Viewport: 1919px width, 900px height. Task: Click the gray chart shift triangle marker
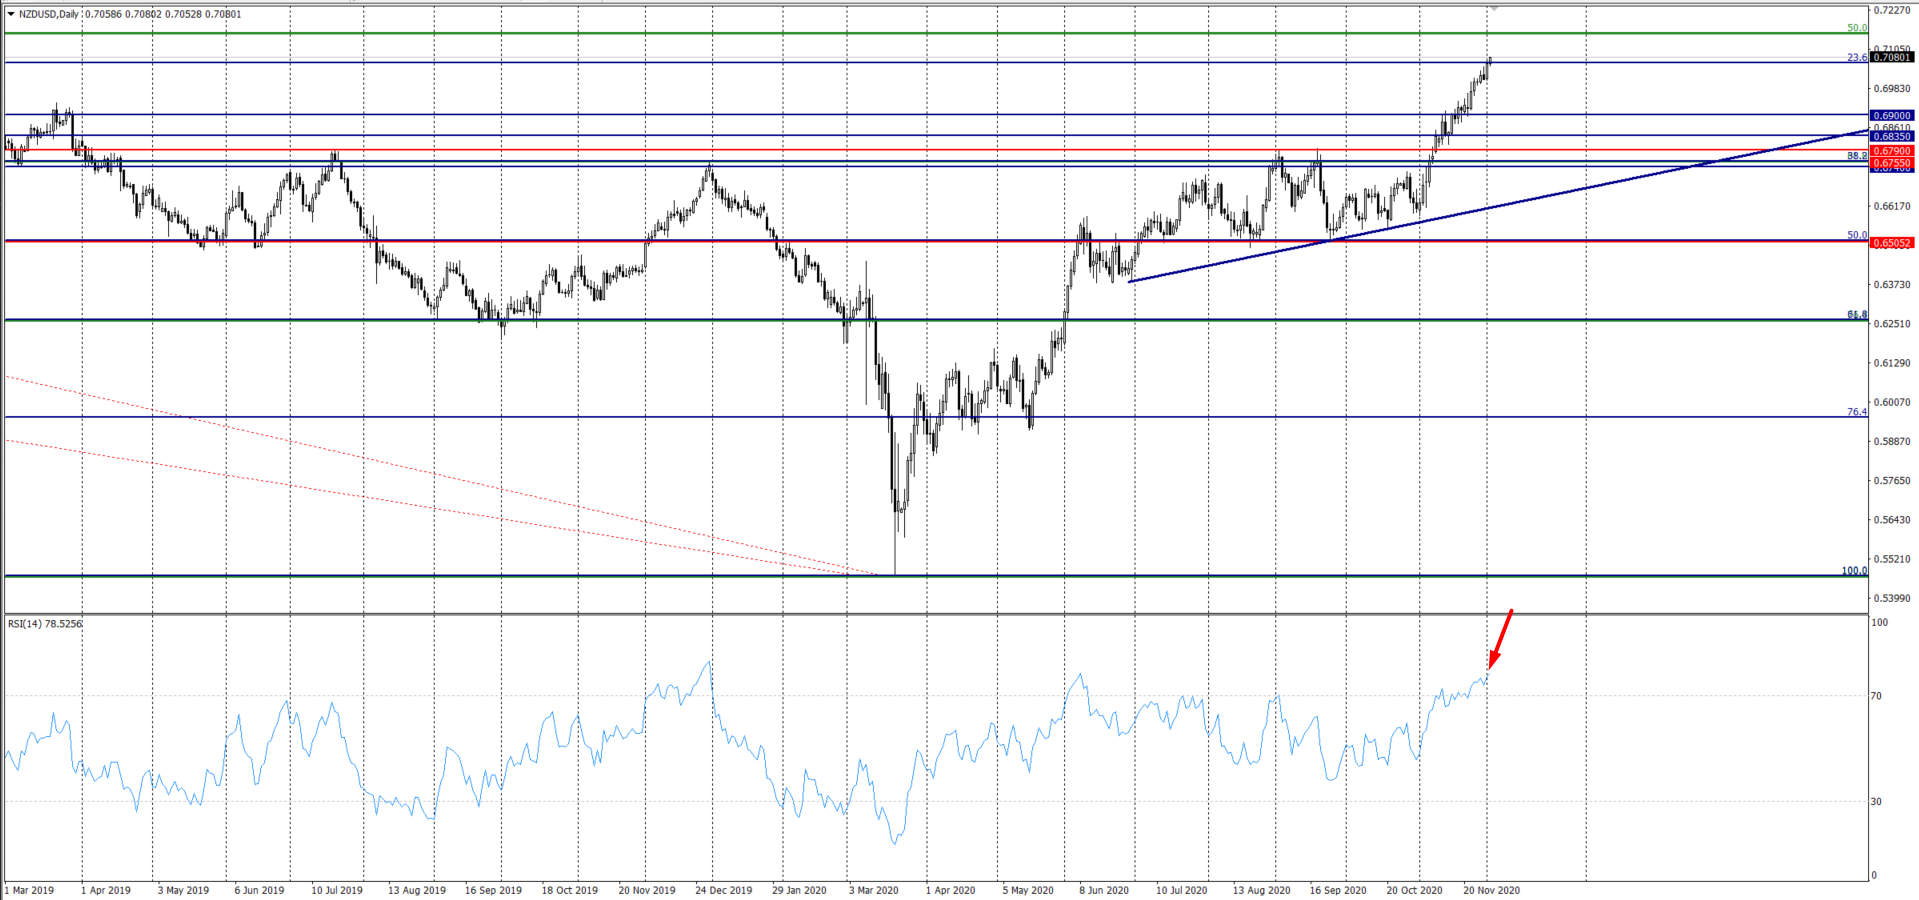(x=1494, y=8)
